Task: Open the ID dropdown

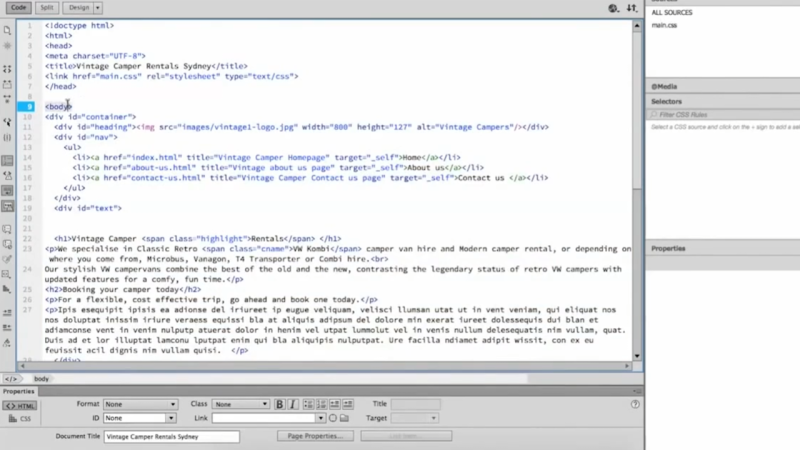Action: [x=139, y=418]
